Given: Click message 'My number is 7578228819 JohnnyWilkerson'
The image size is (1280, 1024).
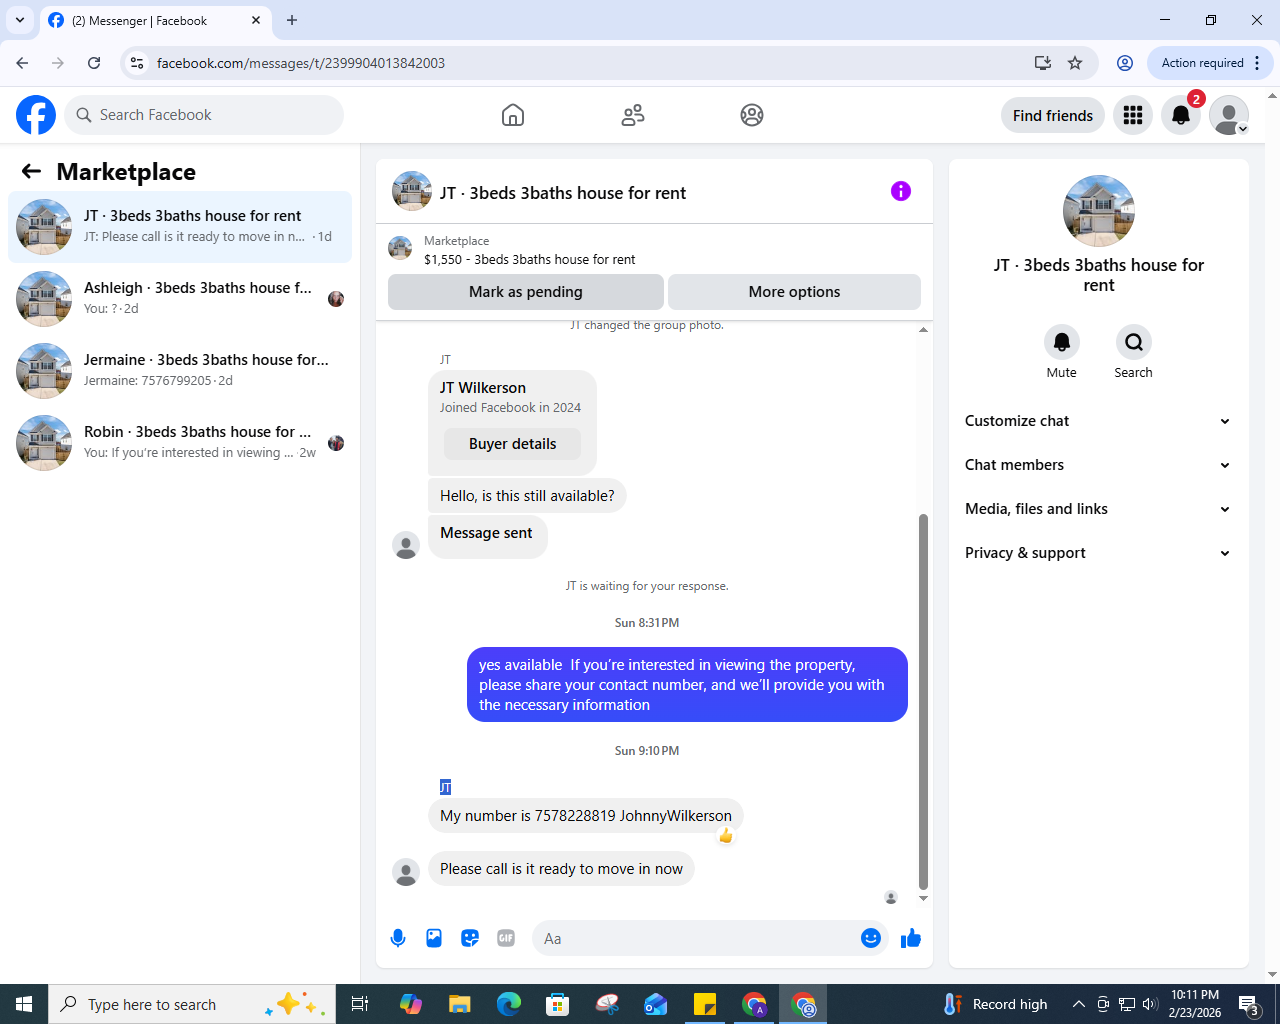Looking at the screenshot, I should click(586, 816).
